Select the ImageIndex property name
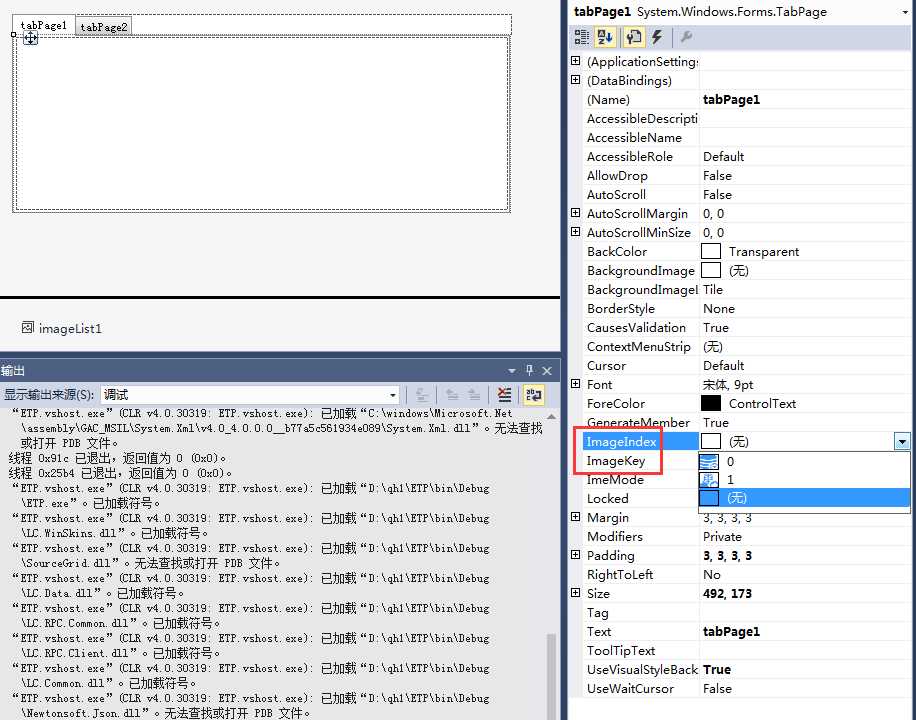916x720 pixels. click(x=621, y=442)
